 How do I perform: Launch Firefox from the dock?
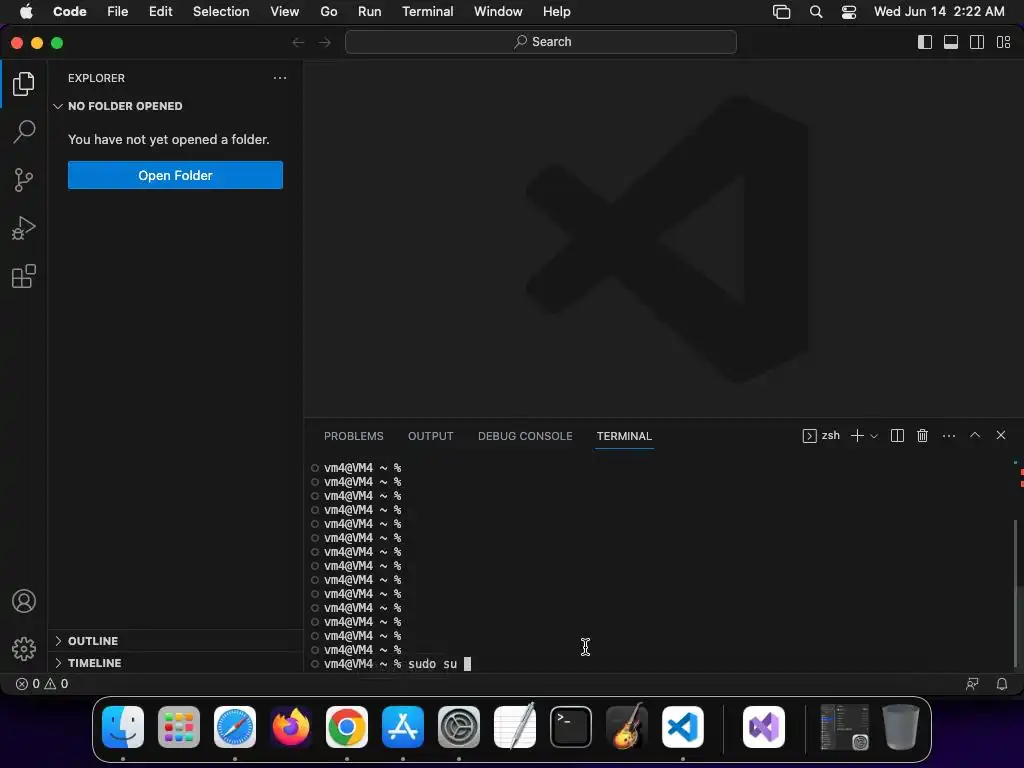291,727
